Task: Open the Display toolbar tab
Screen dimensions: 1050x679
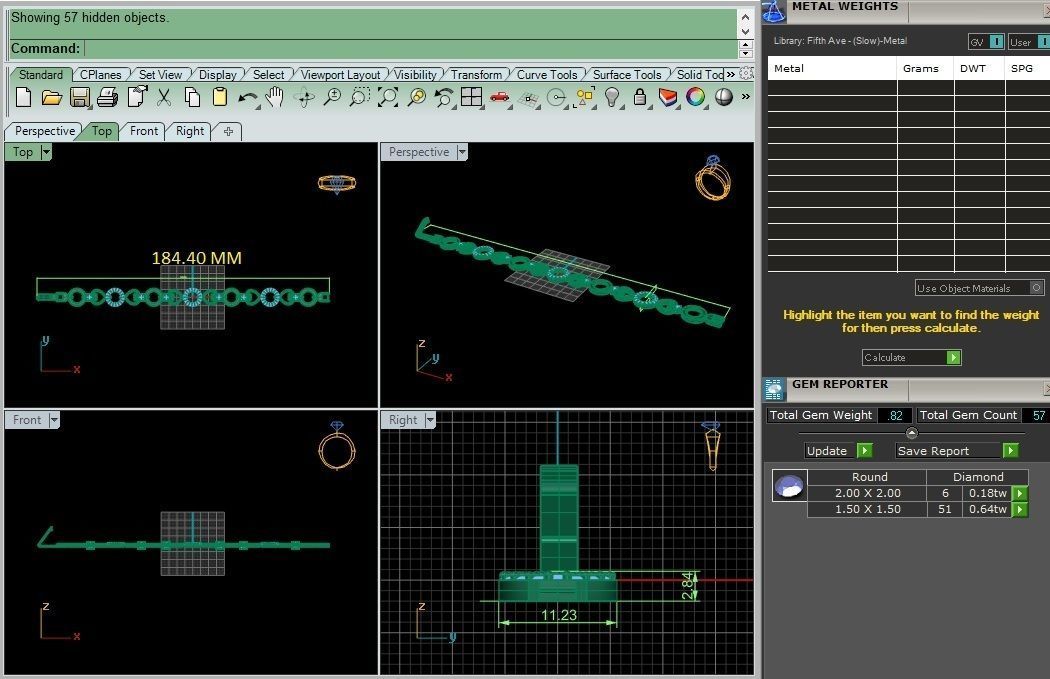Action: (218, 75)
